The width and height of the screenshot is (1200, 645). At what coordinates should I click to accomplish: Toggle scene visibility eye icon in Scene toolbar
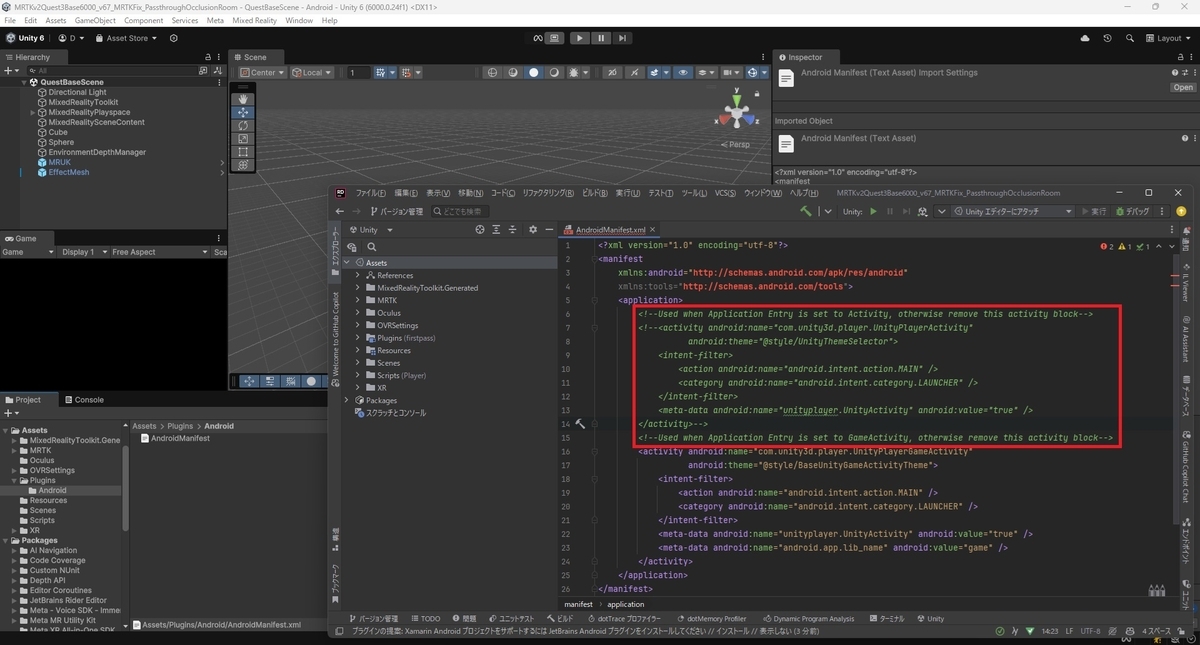(x=683, y=72)
